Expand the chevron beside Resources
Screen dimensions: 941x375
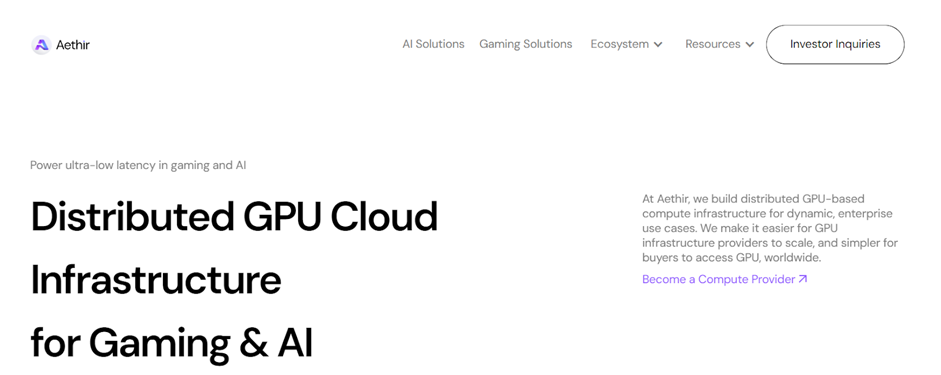(x=750, y=44)
